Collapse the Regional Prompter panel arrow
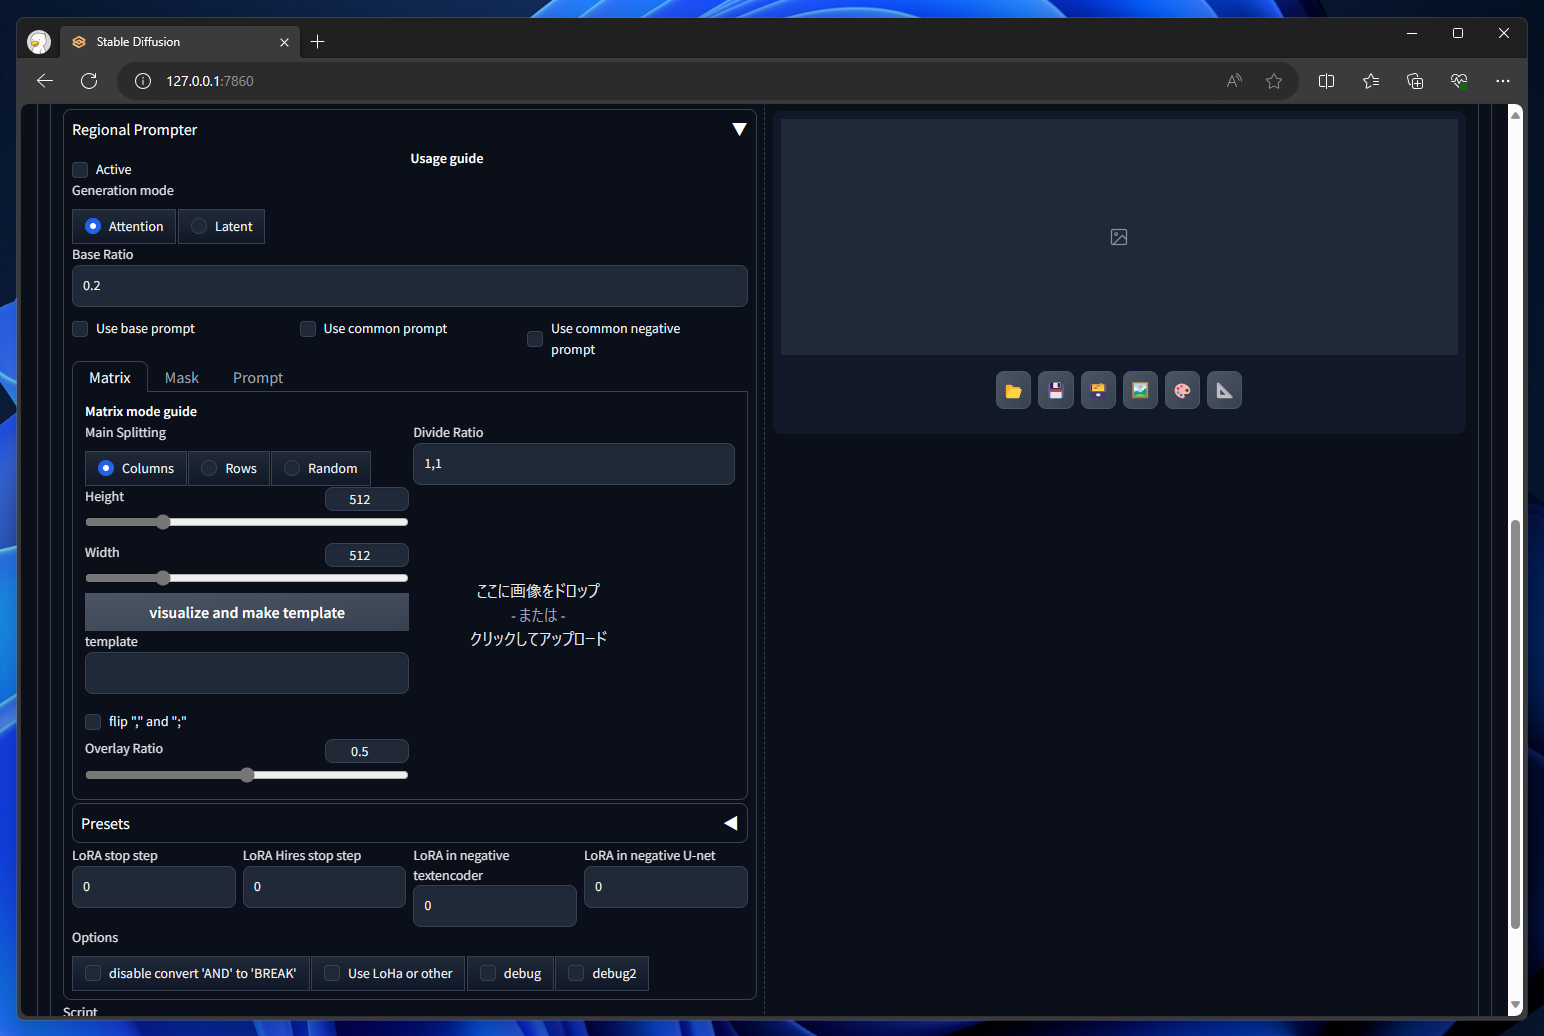The image size is (1544, 1036). click(739, 129)
